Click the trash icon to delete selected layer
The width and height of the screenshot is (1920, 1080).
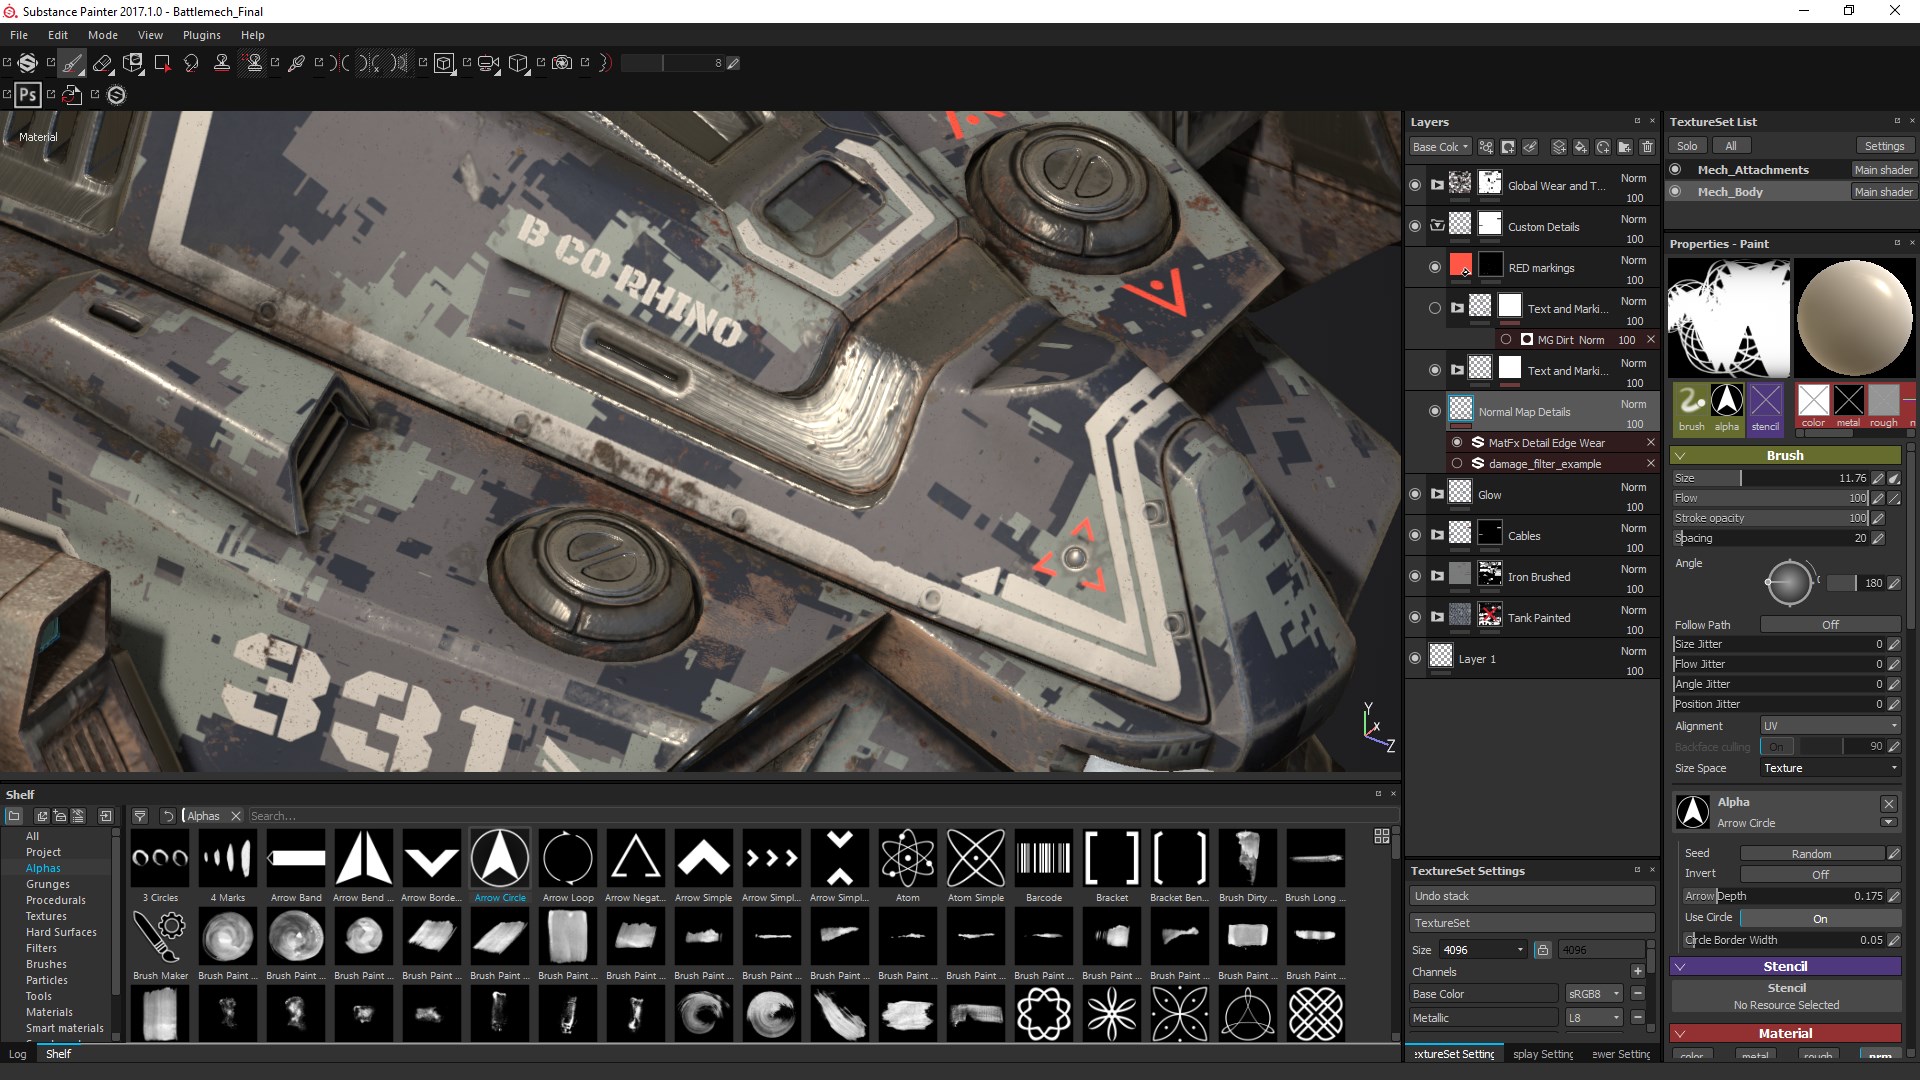tap(1647, 147)
